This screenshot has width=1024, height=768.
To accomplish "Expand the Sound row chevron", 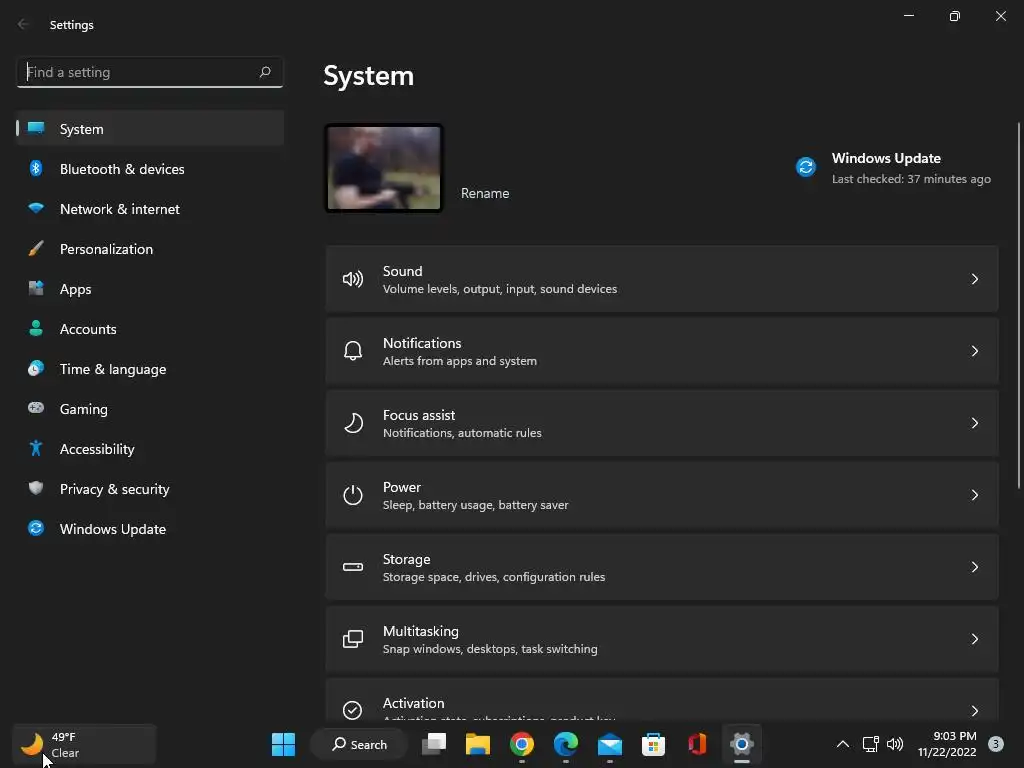I will pos(974,280).
